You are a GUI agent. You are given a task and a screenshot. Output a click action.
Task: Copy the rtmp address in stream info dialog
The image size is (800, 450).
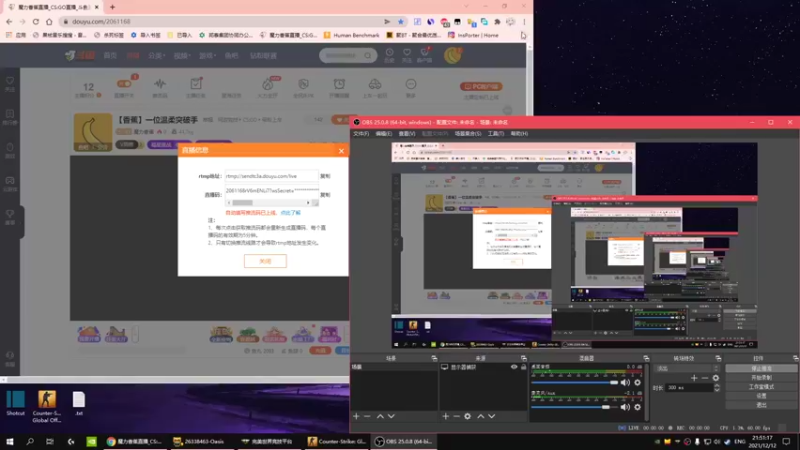point(325,176)
